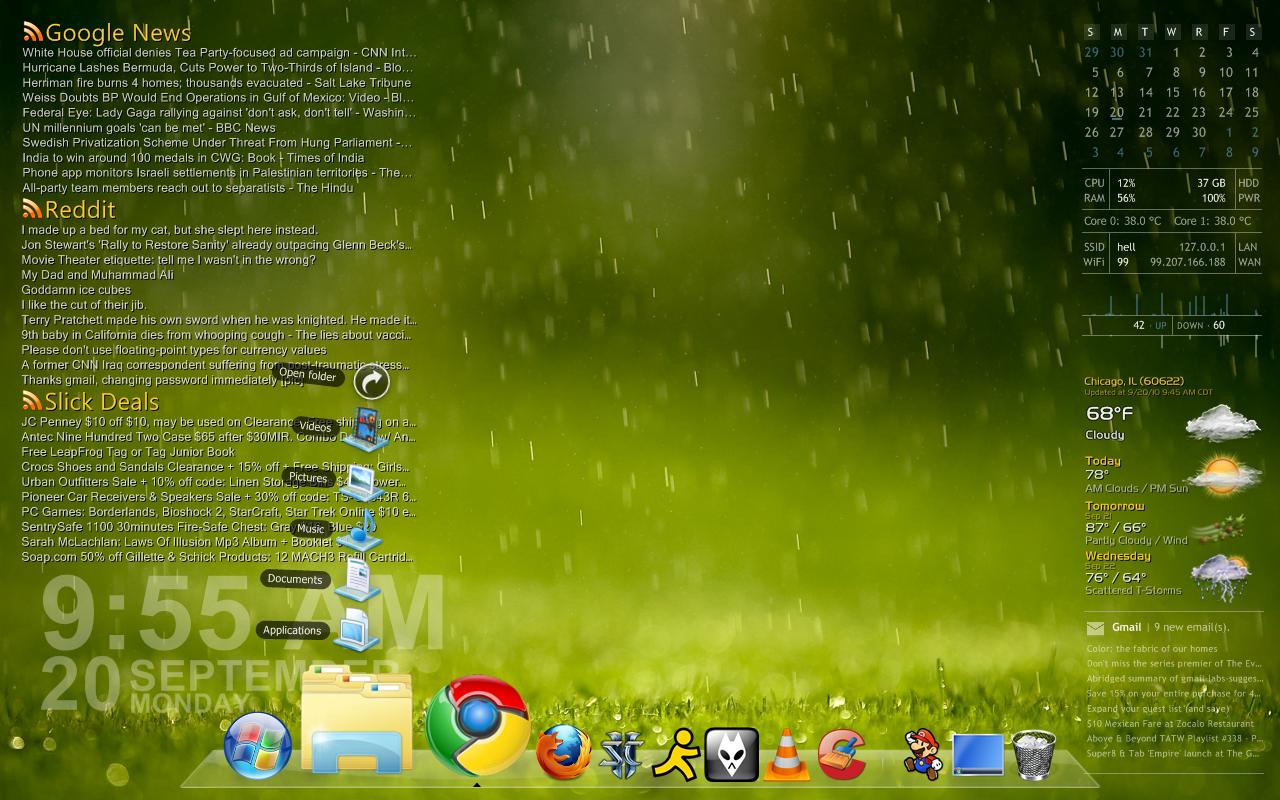1280x800 pixels.
Task: Open the Windows Start orb in dock
Action: [x=258, y=747]
